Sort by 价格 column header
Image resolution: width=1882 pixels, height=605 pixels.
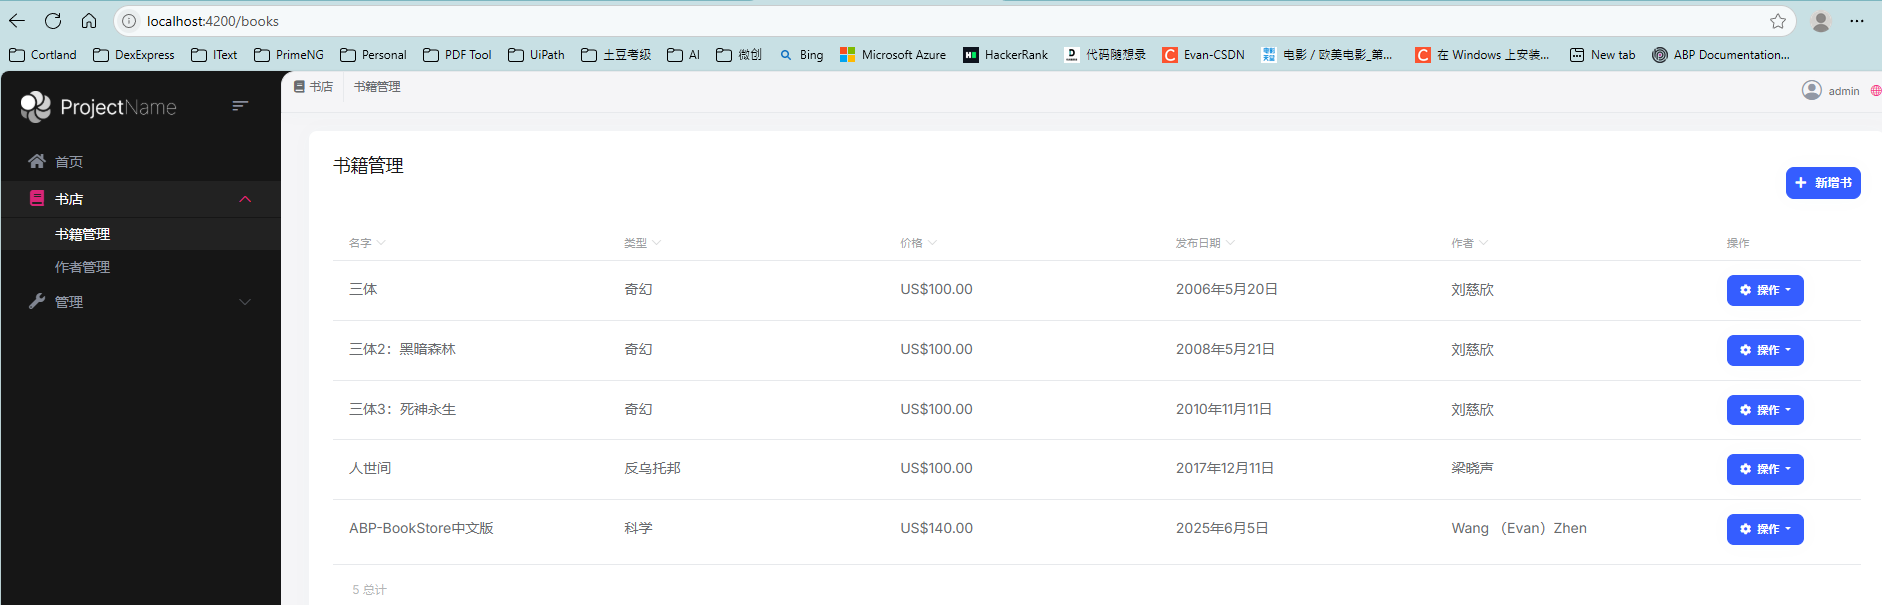pos(918,243)
